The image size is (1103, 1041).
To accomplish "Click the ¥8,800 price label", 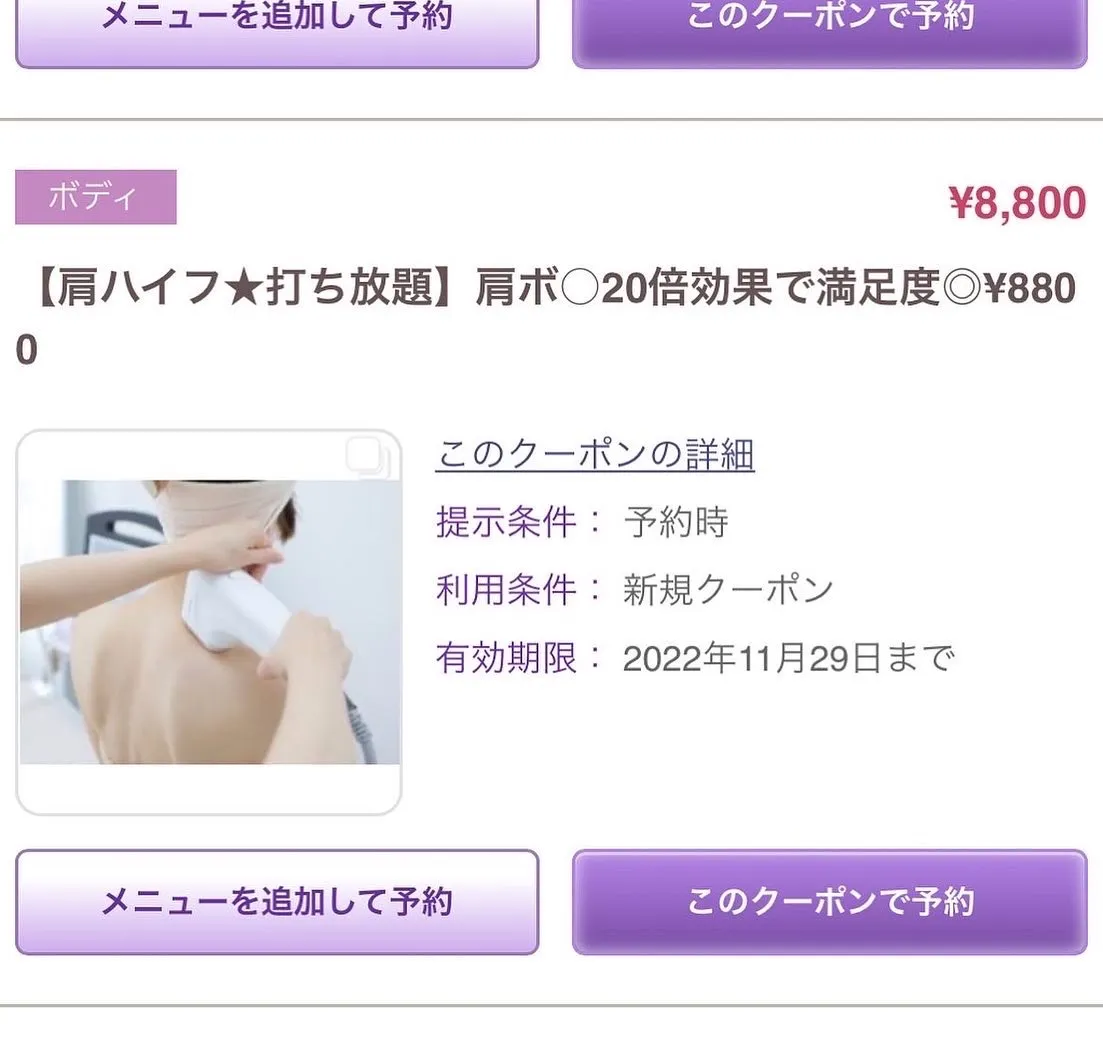I will pos(1017,203).
